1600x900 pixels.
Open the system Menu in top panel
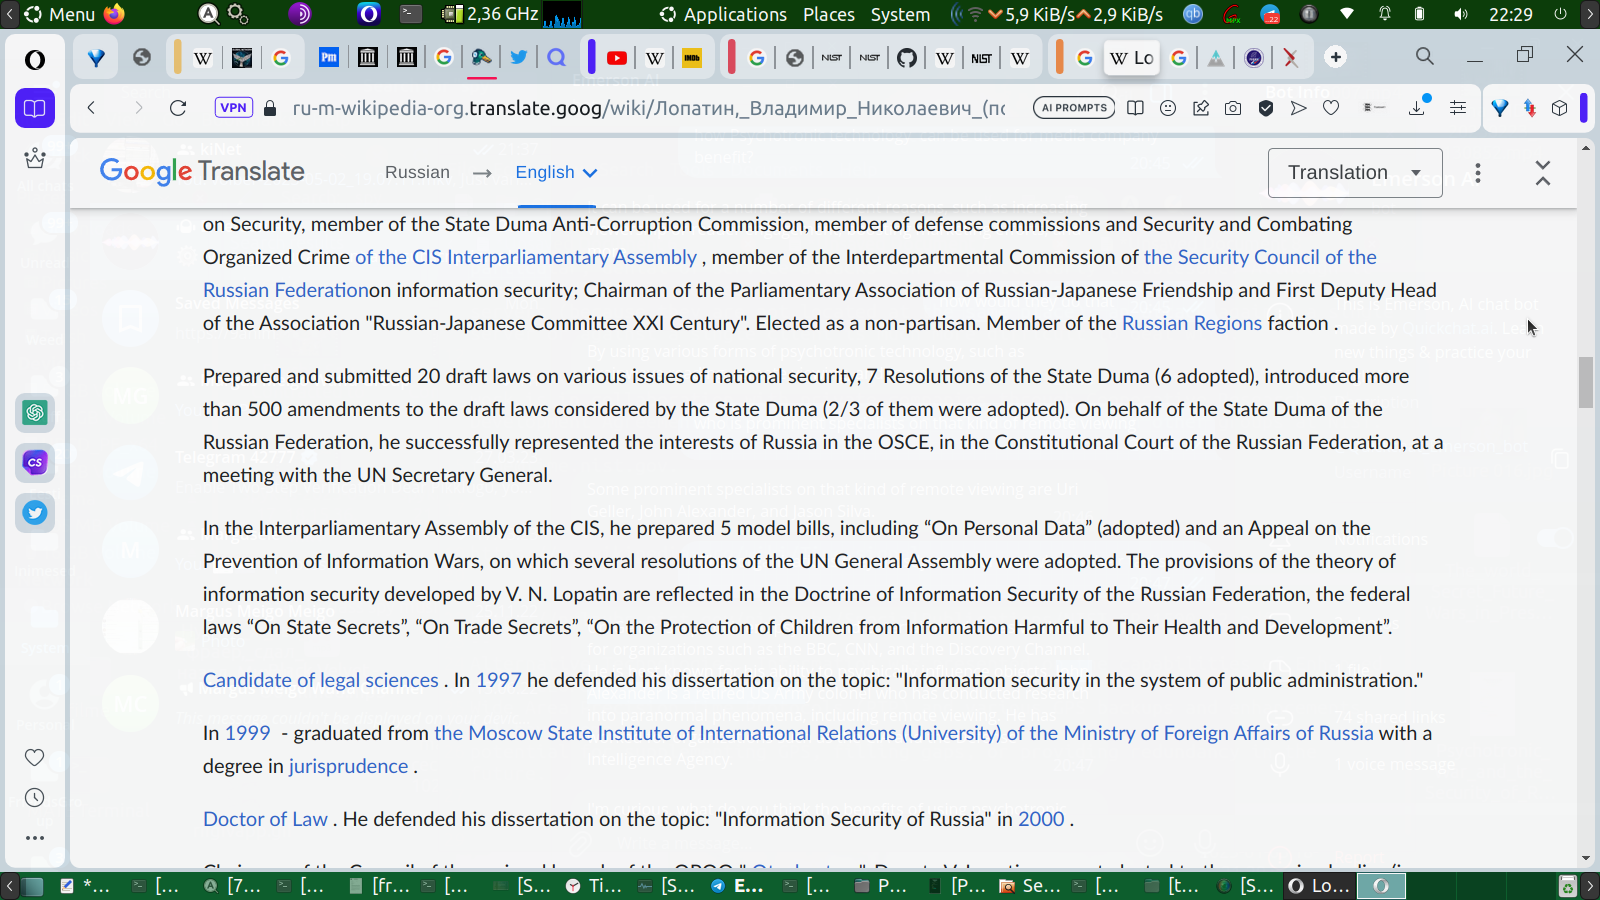point(60,14)
